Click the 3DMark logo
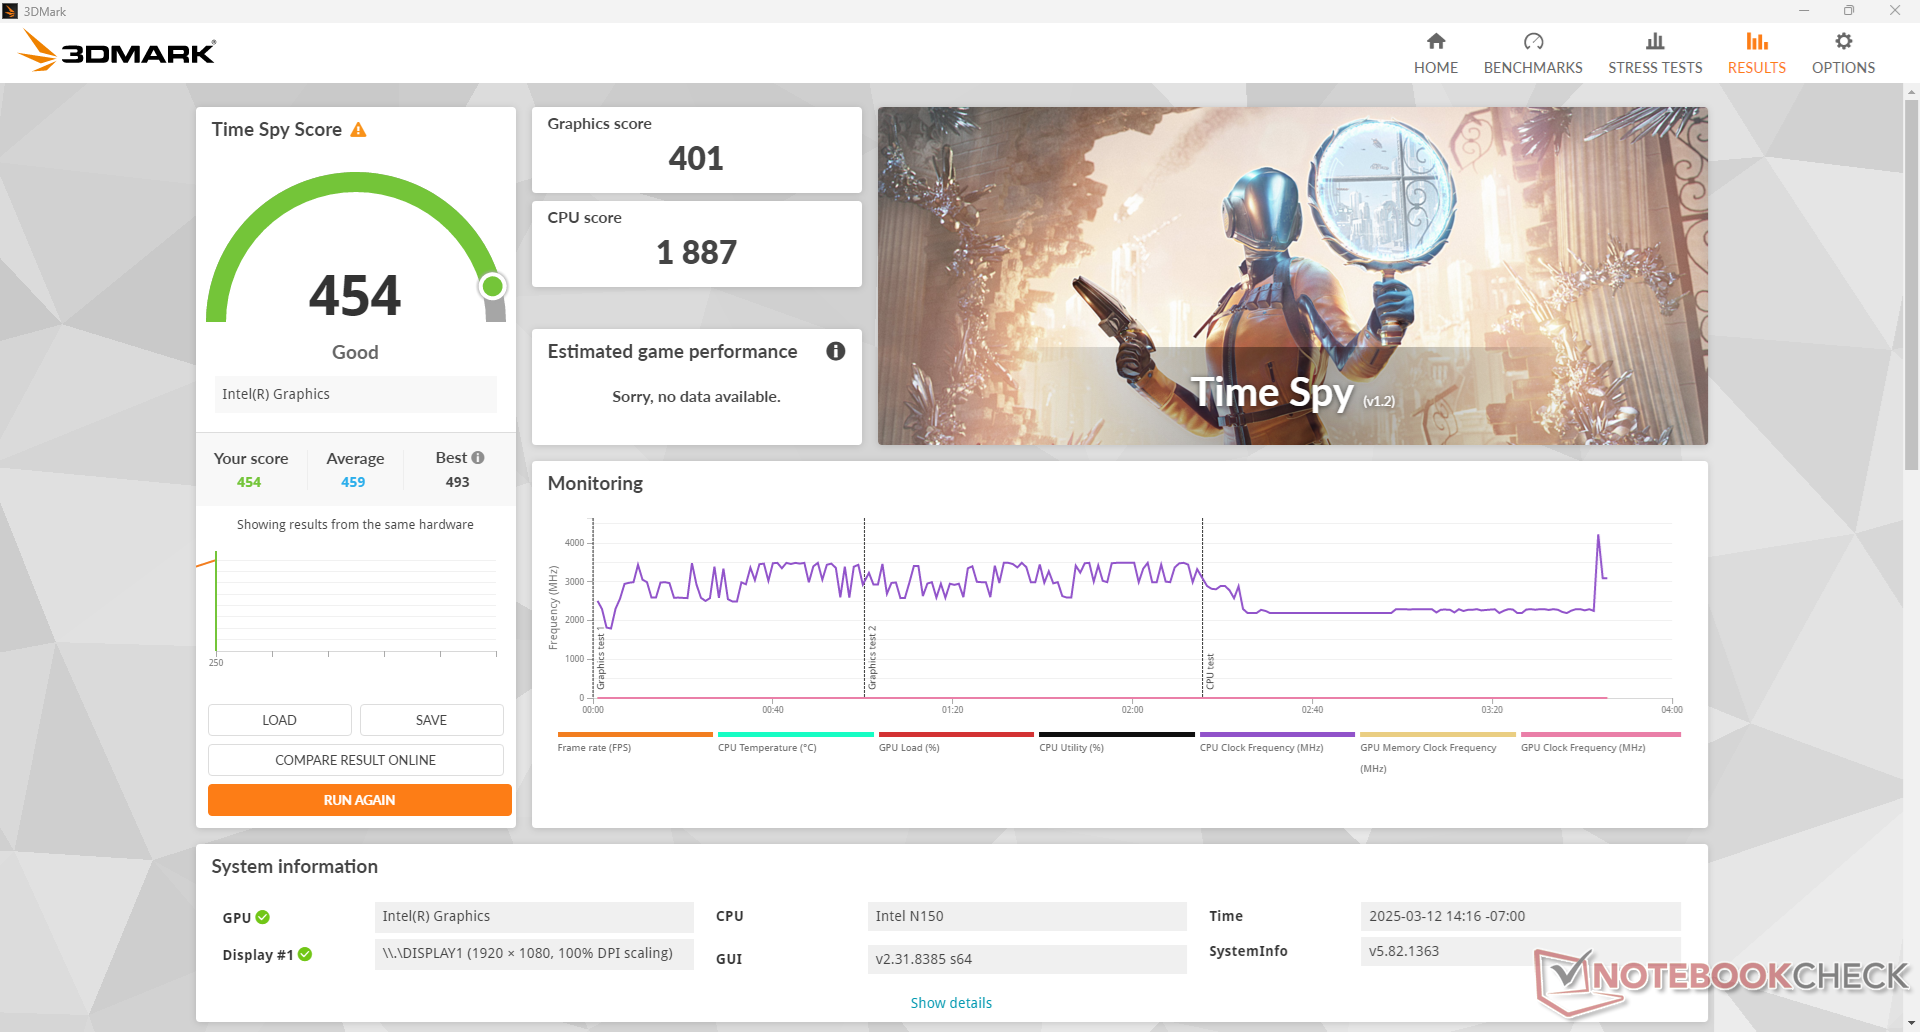The image size is (1920, 1032). click(x=117, y=51)
